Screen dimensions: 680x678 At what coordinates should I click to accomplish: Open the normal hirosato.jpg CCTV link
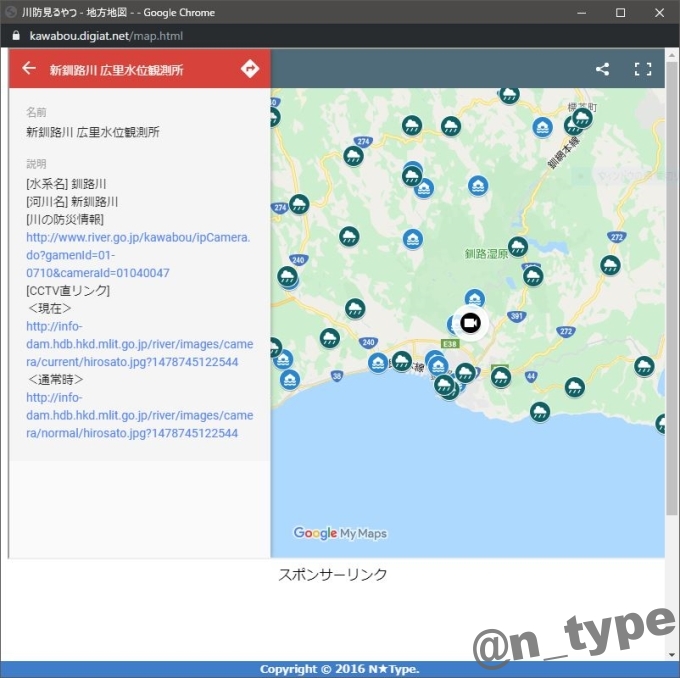click(x=139, y=415)
